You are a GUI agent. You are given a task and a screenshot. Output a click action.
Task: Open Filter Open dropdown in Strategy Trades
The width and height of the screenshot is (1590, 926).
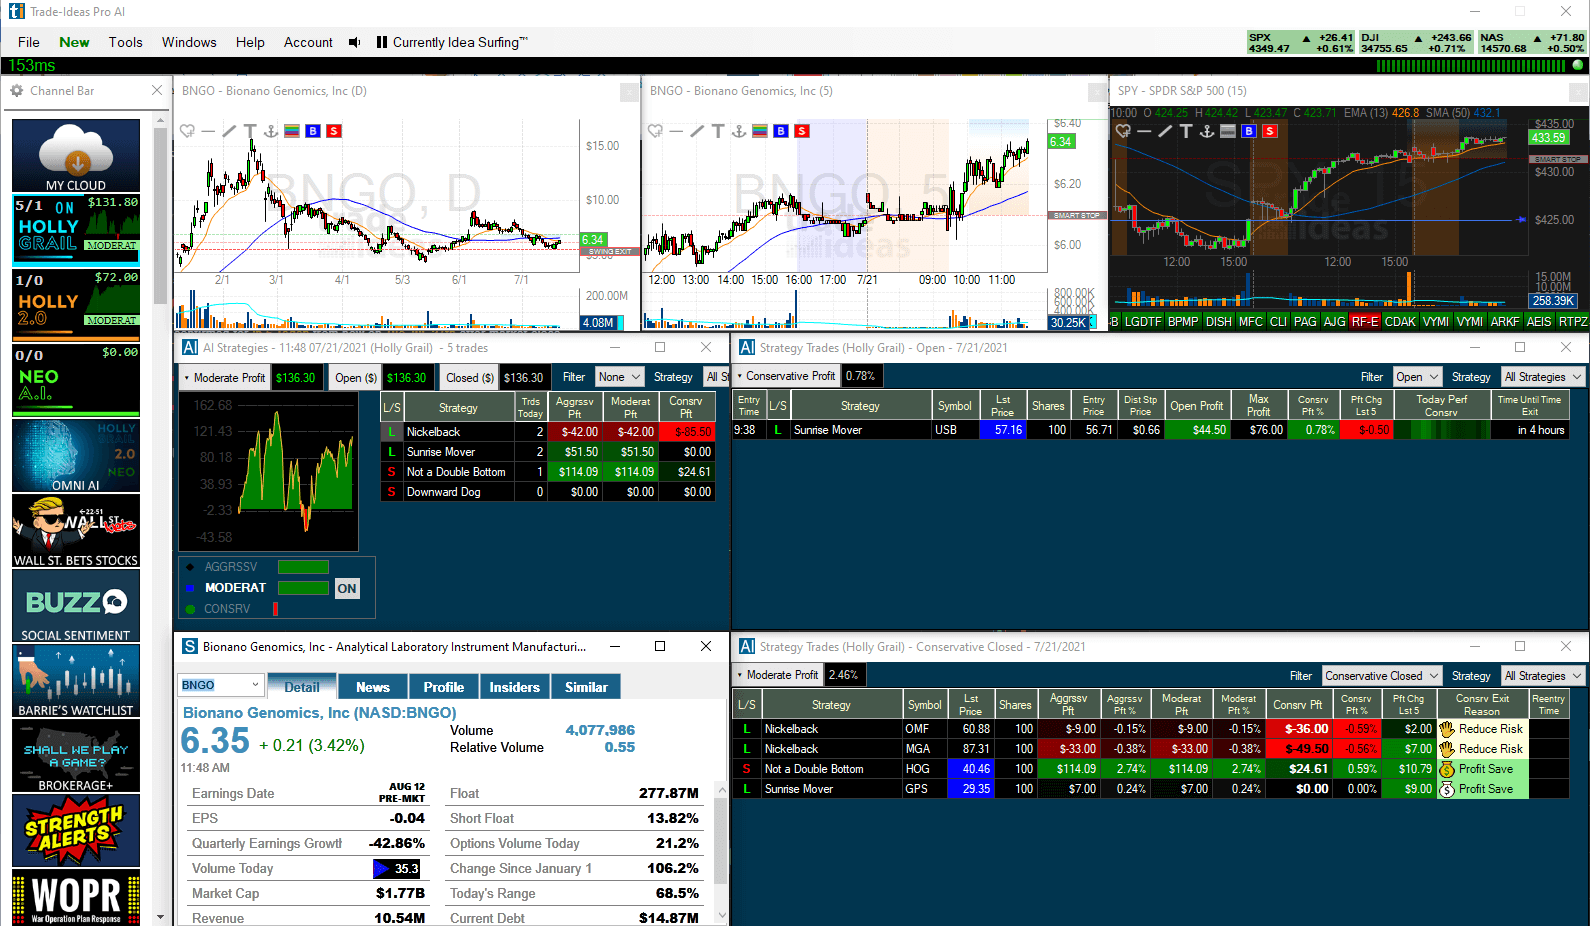pos(1417,377)
